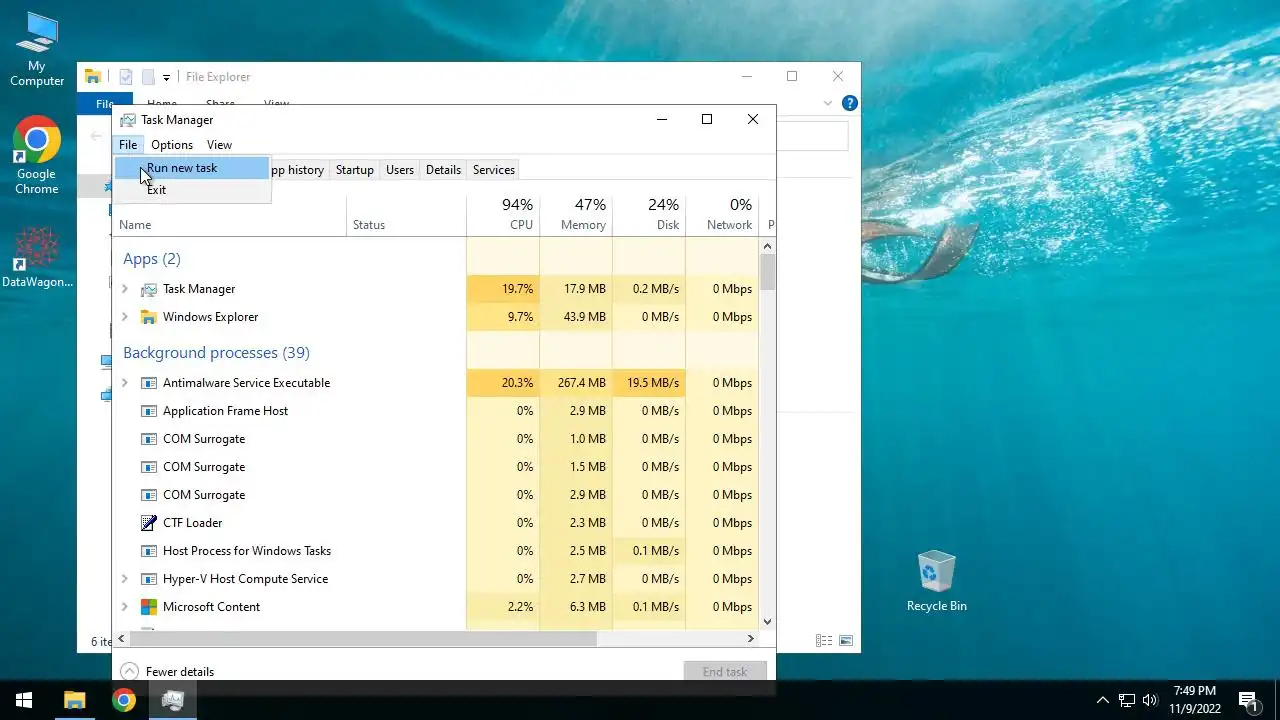Show hidden system tray icons
The height and width of the screenshot is (720, 1280).
pos(1103,700)
